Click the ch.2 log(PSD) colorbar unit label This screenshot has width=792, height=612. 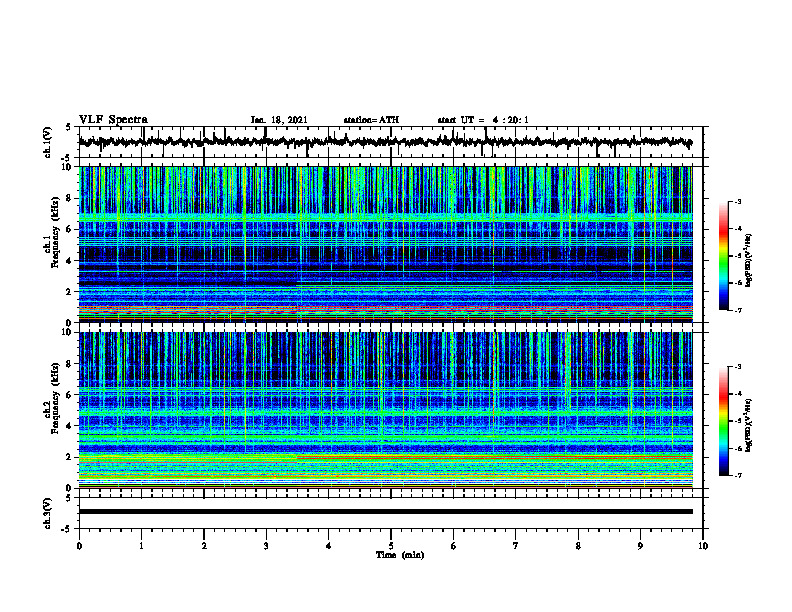click(x=749, y=425)
